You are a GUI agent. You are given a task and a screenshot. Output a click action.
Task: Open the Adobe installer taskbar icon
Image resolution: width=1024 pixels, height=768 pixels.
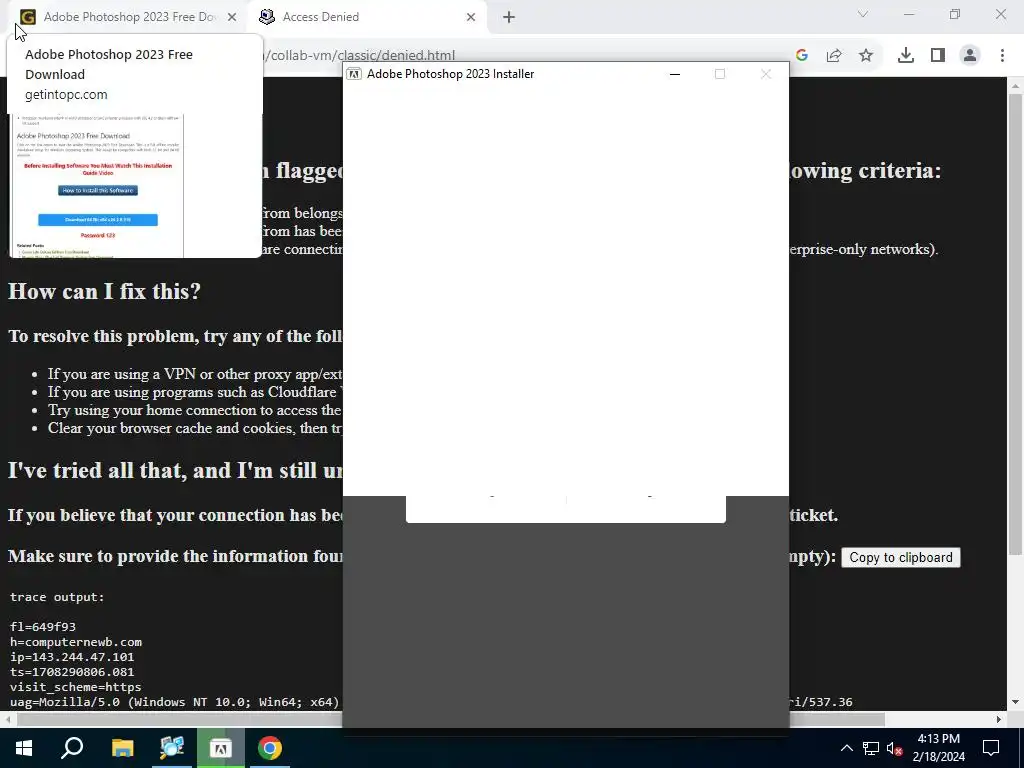(220, 748)
